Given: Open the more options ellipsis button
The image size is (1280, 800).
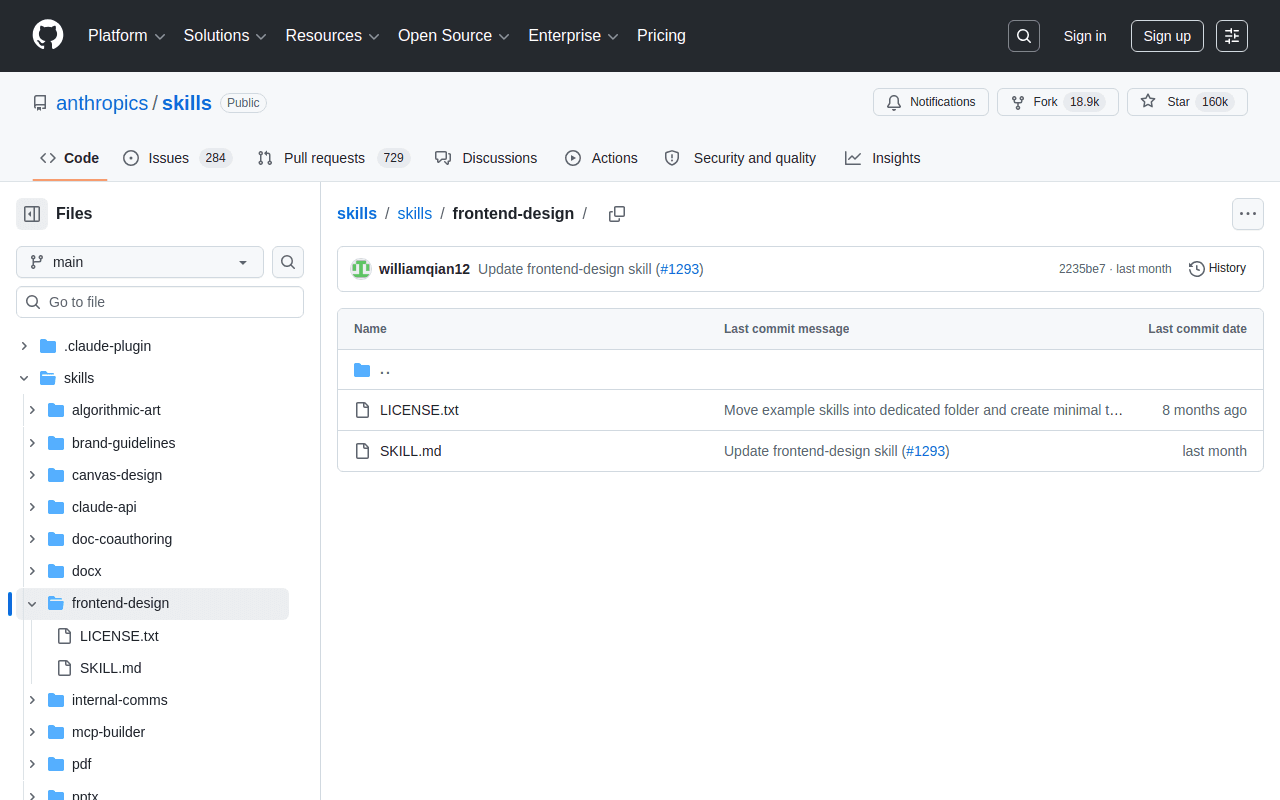Looking at the screenshot, I should [x=1248, y=214].
